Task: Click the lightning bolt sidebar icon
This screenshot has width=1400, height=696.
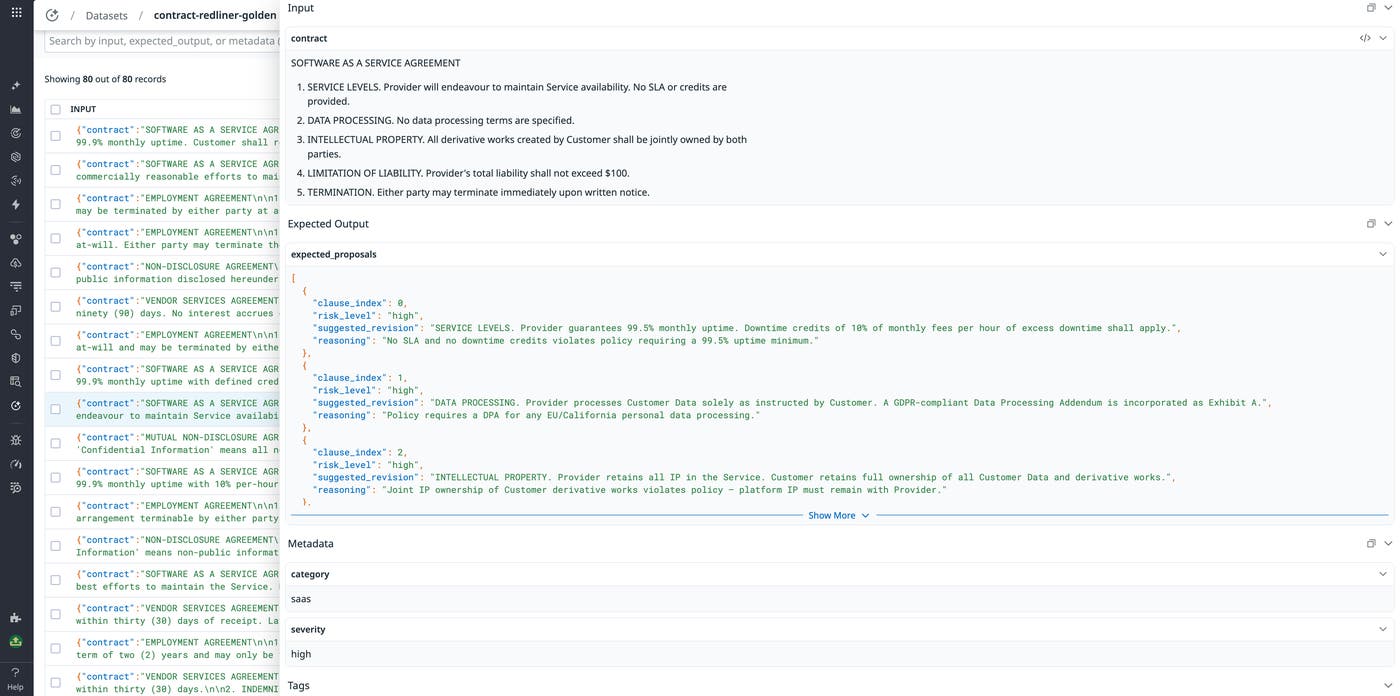Action: [15, 205]
